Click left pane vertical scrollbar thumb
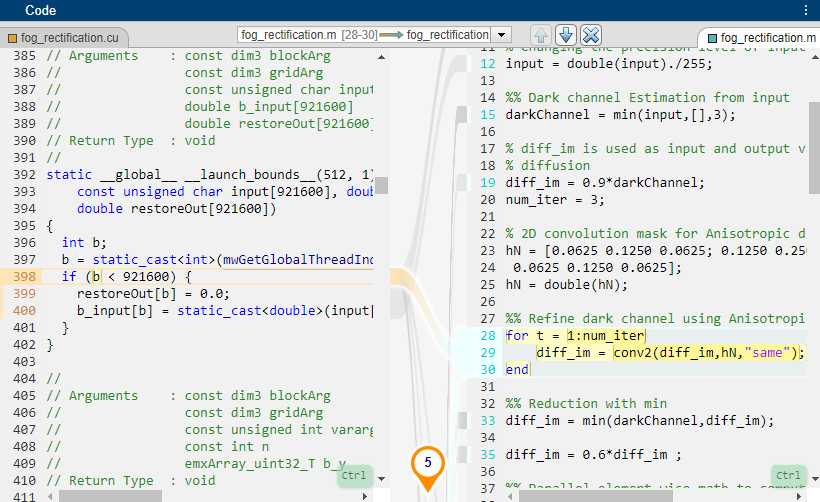820x502 pixels. [381, 186]
